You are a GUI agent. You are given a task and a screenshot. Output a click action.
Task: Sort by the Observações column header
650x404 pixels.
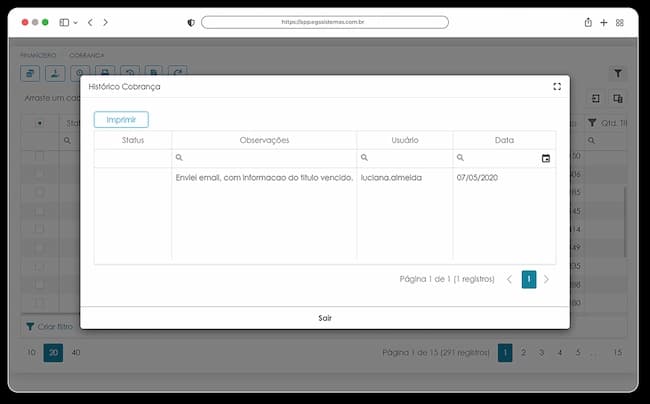[264, 140]
